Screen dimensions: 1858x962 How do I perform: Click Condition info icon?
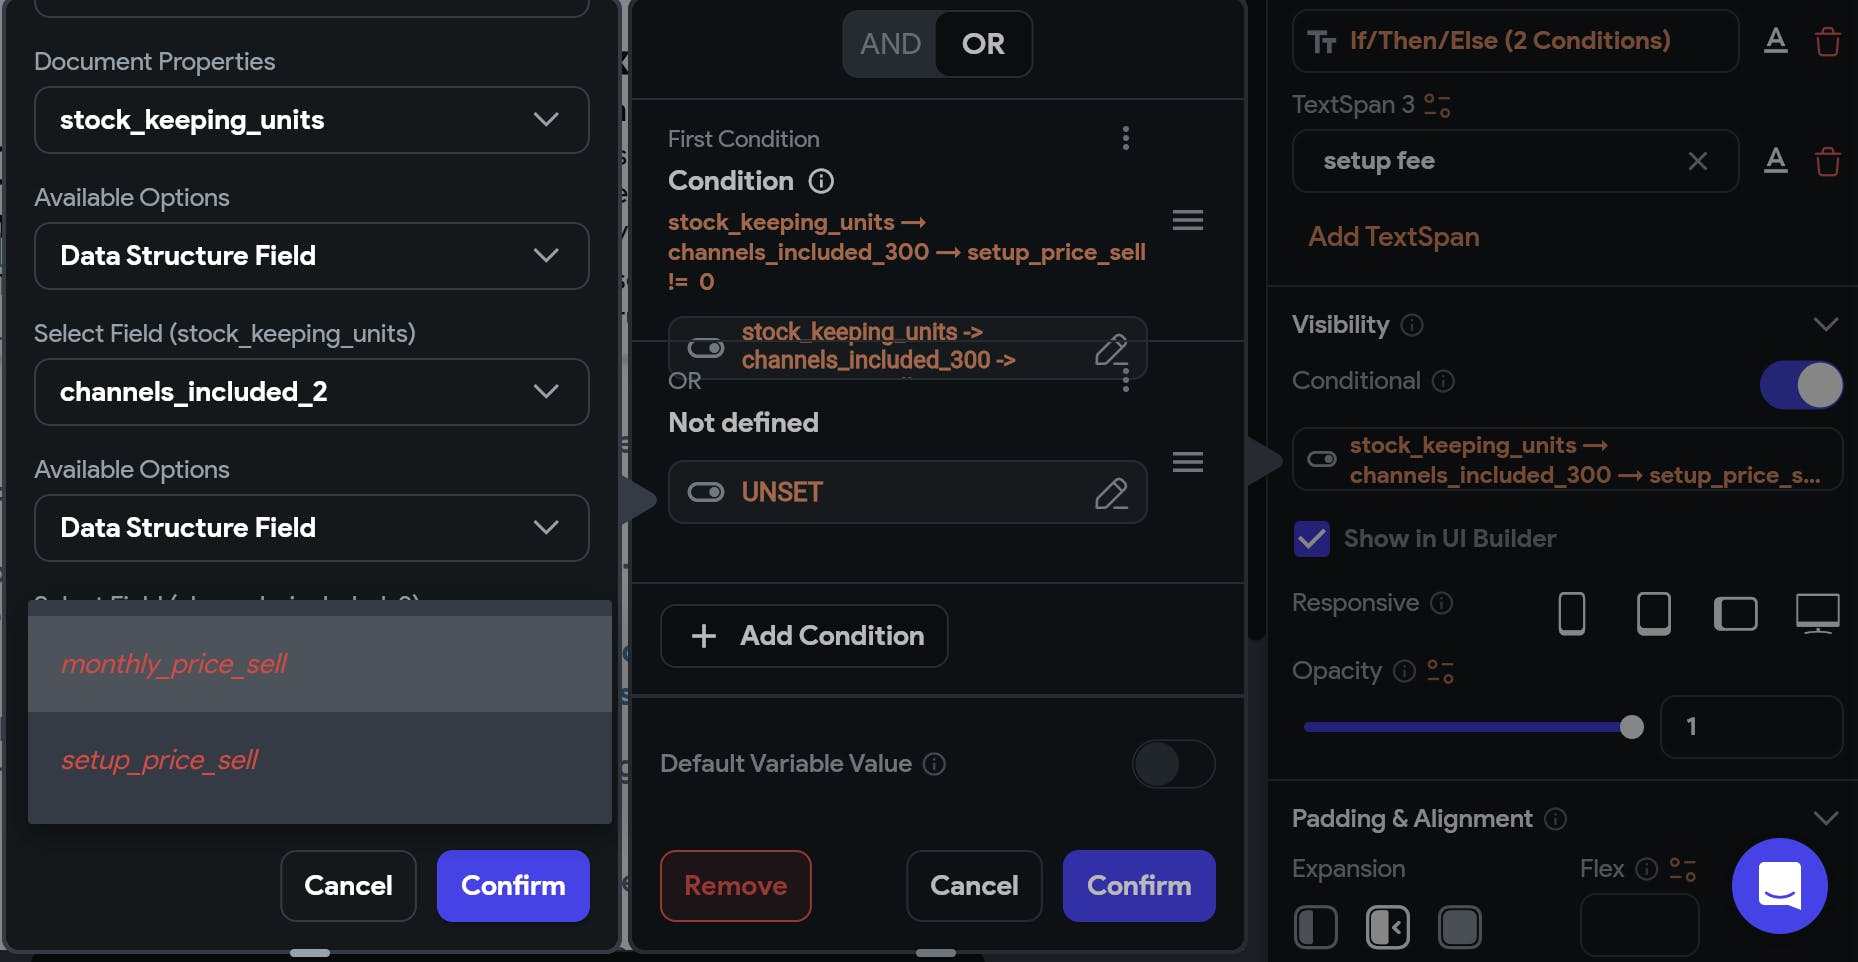click(x=821, y=181)
